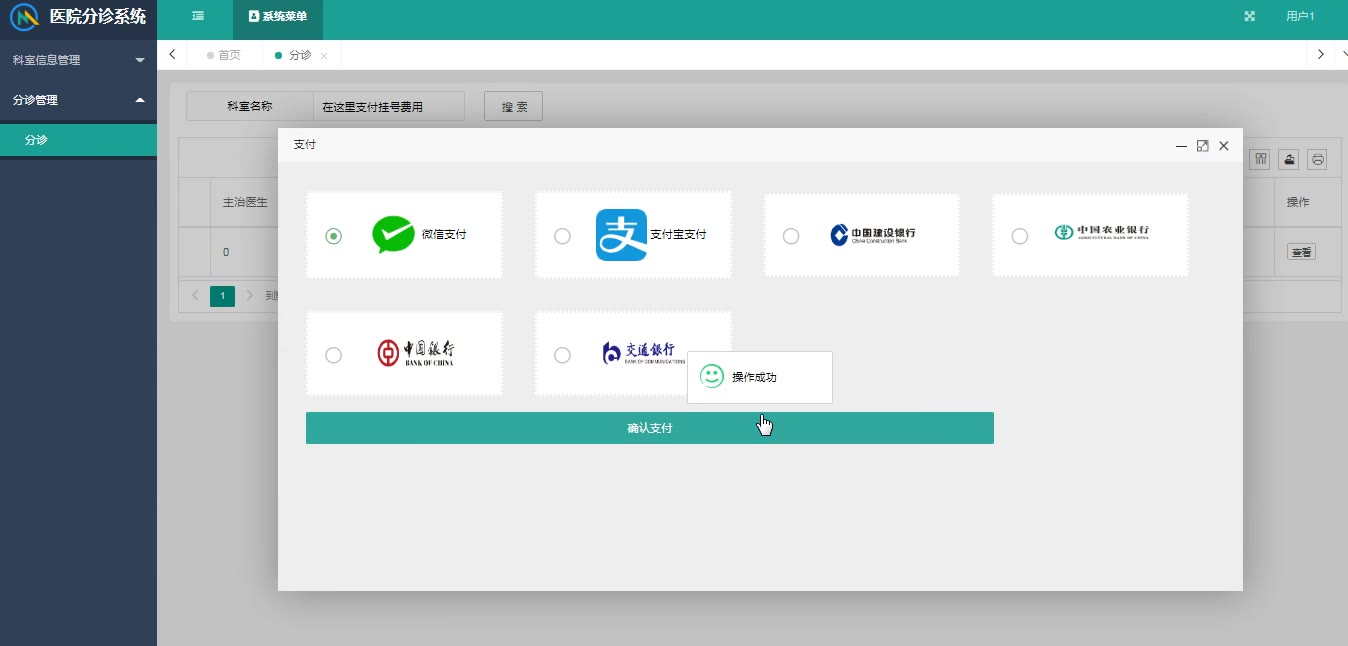Viewport: 1348px width, 646px height.
Task: Click the 操作 column header
Action: (1298, 202)
